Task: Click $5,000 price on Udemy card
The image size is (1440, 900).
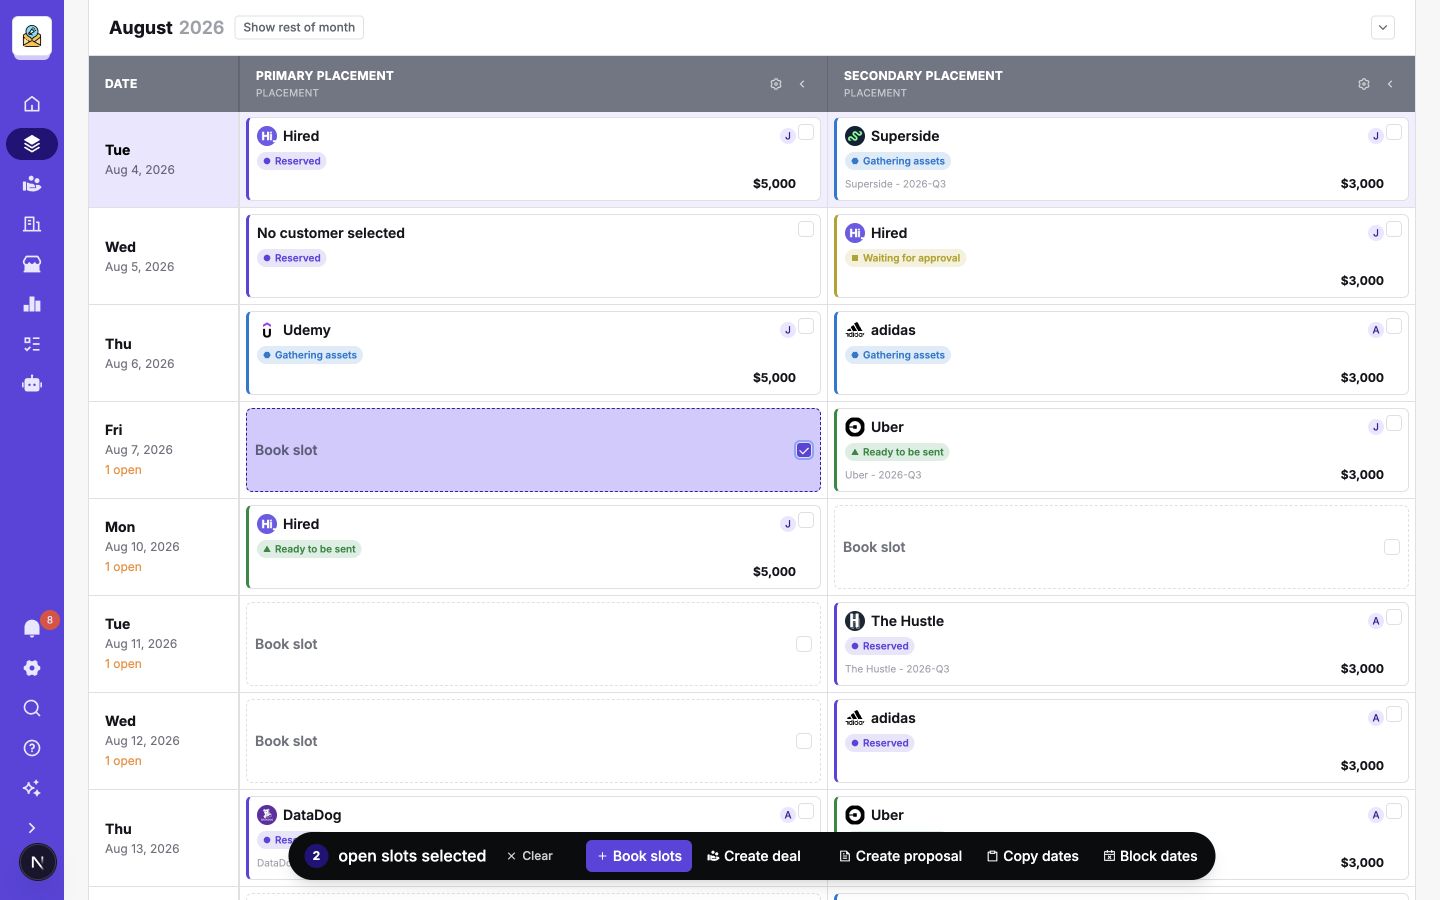Action: pos(774,378)
